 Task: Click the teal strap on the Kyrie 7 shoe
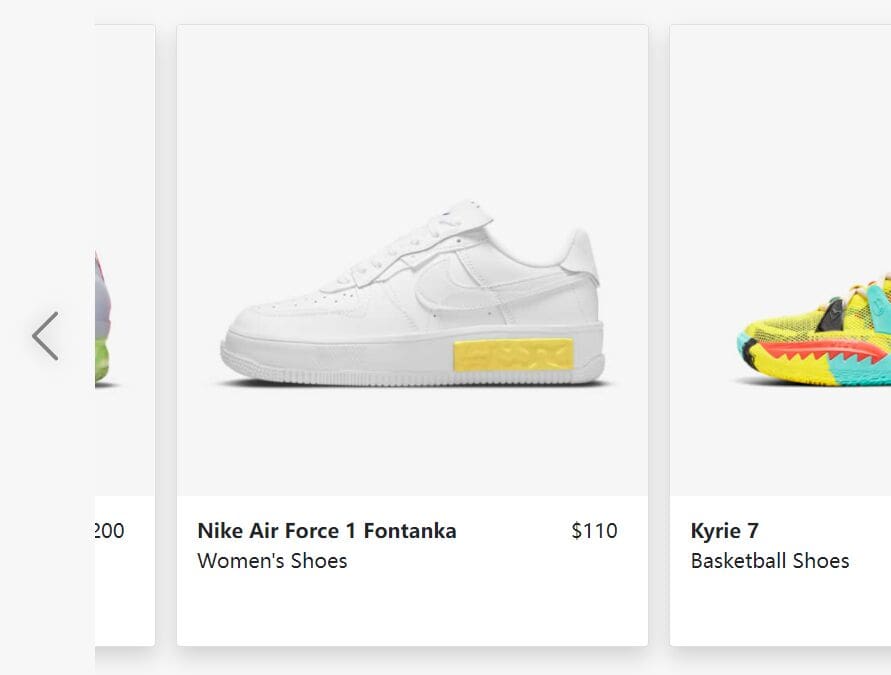pyautogui.click(x=880, y=307)
